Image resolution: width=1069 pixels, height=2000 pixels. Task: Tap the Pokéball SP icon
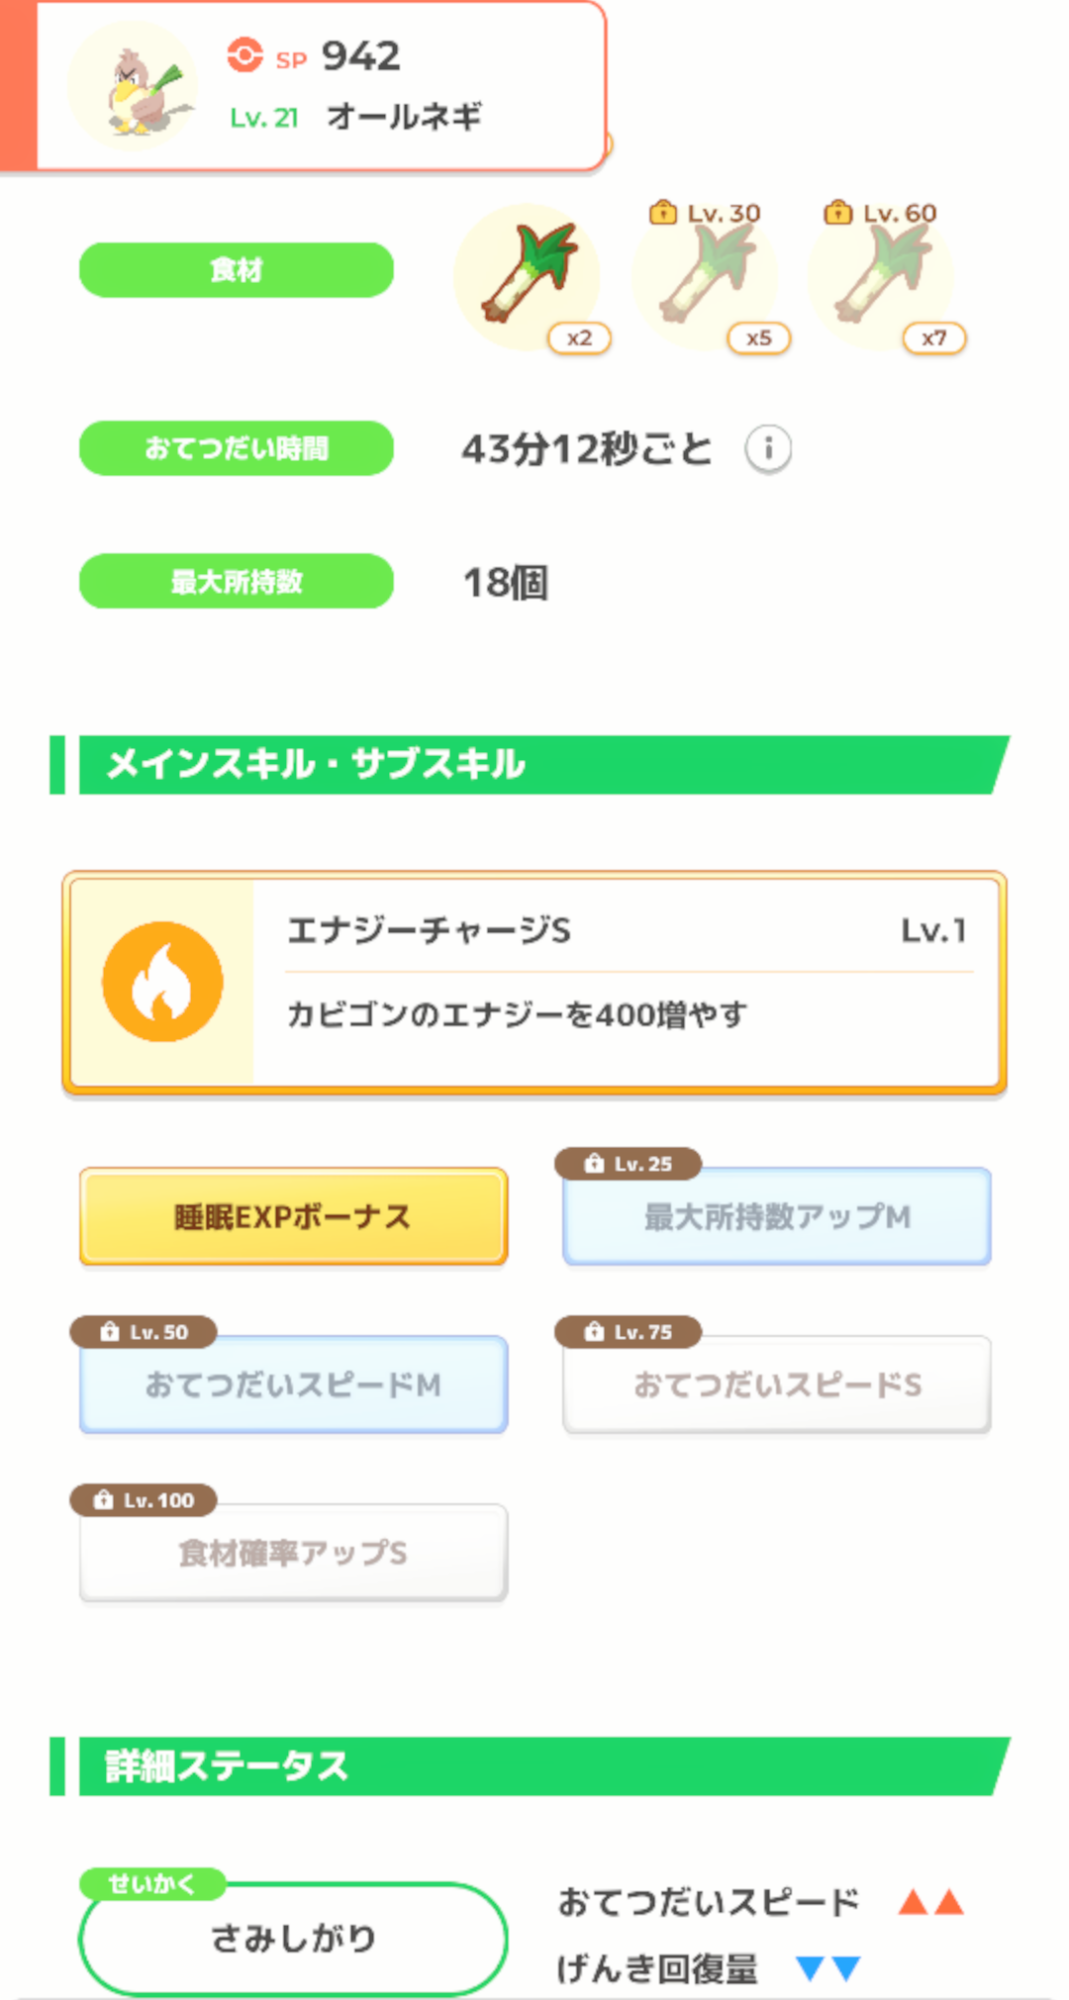244,56
